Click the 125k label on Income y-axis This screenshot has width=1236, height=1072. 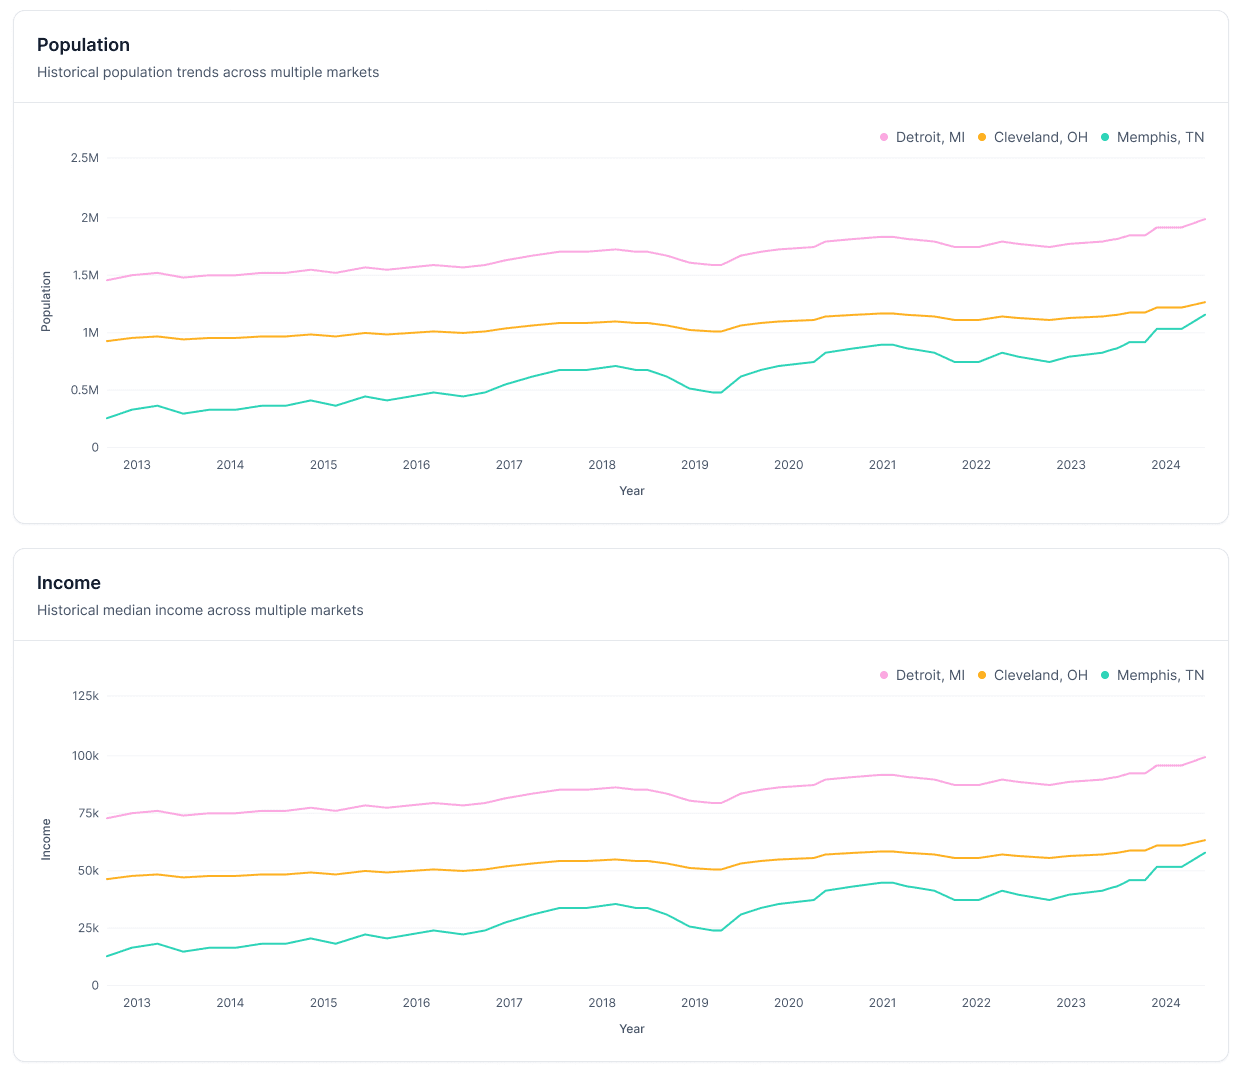click(x=86, y=696)
